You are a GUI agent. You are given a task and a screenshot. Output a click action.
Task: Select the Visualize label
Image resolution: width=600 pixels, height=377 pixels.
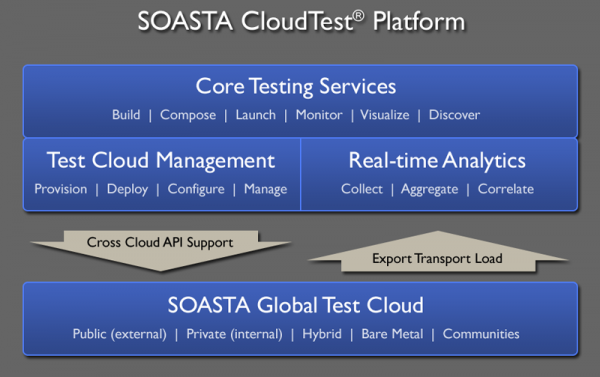click(385, 115)
